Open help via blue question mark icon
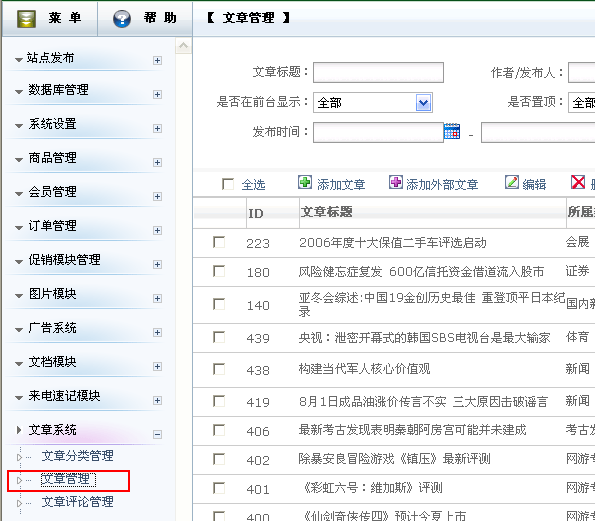595x521 pixels. 122,18
